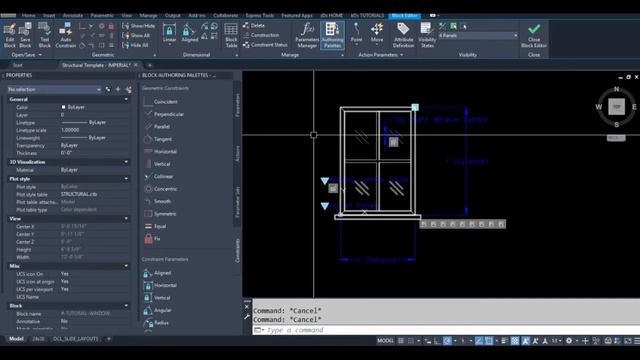Toggle grid display in status bar
The image size is (640, 360).
click(x=401, y=340)
